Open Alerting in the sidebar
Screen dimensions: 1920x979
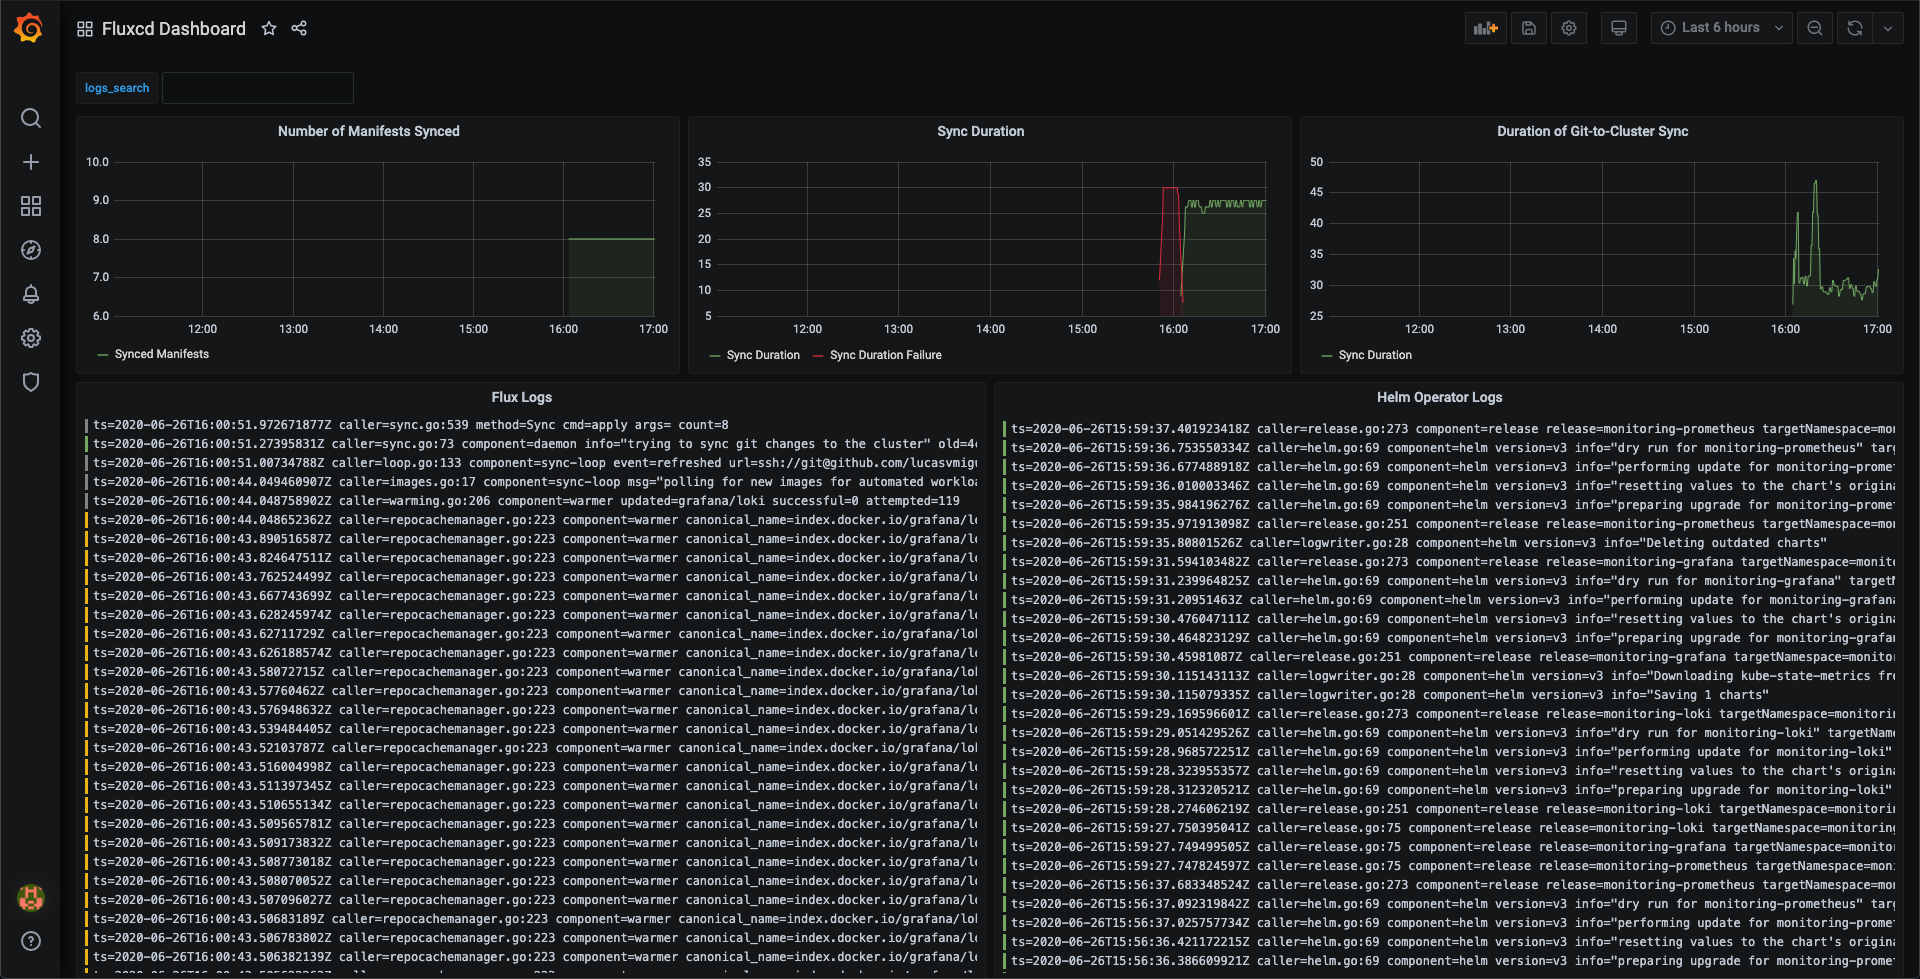[x=31, y=294]
